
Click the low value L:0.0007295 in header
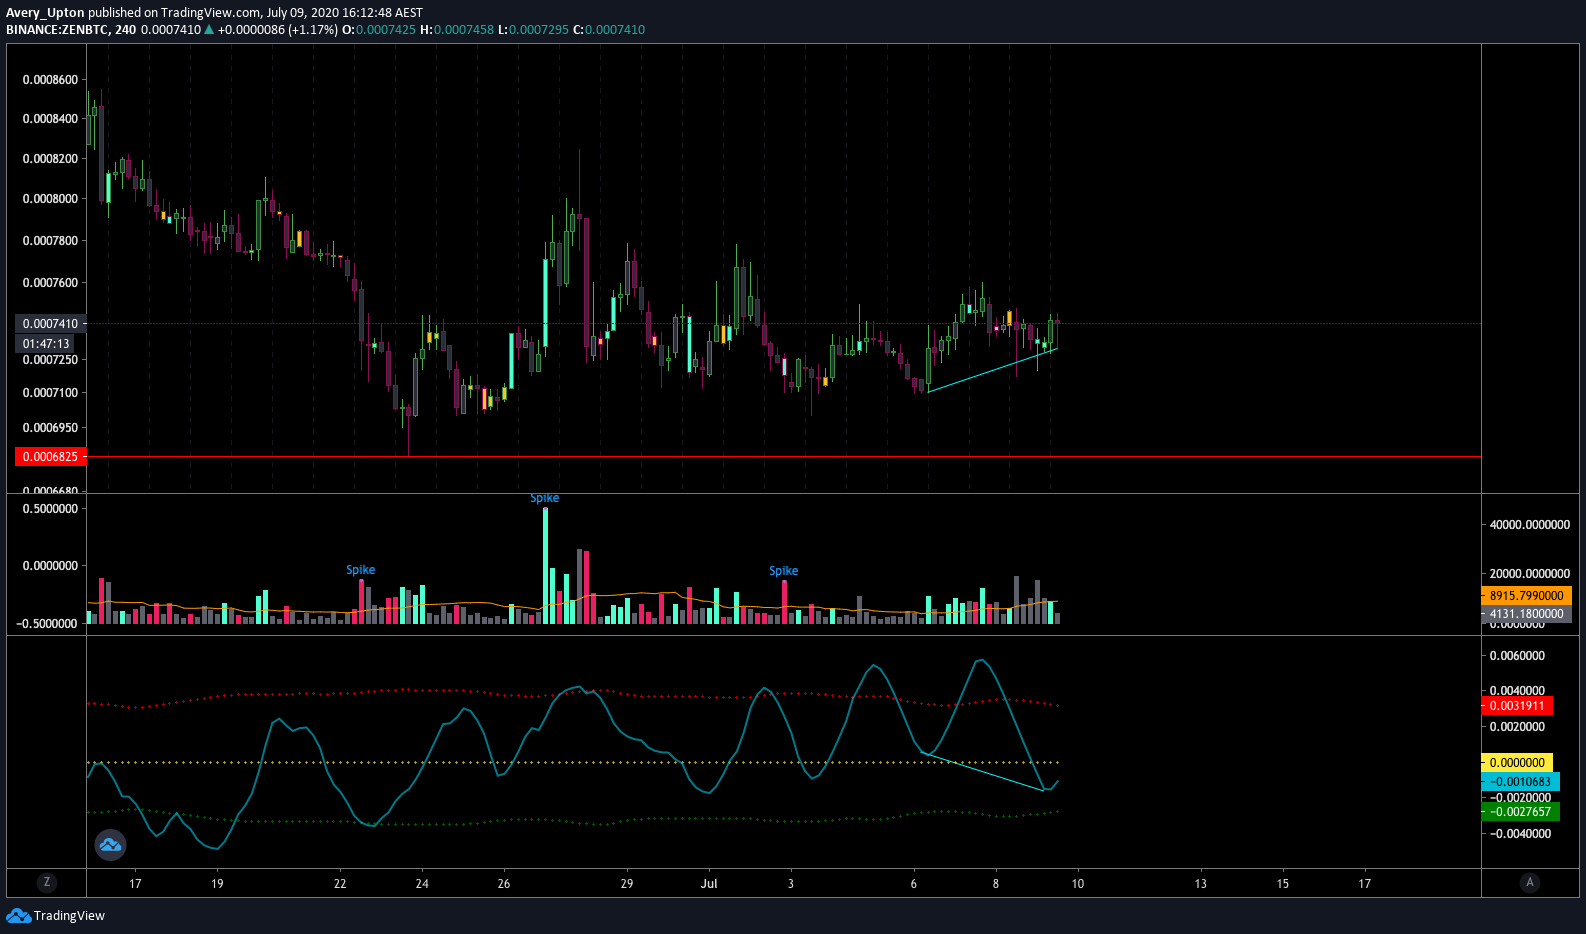pos(533,30)
